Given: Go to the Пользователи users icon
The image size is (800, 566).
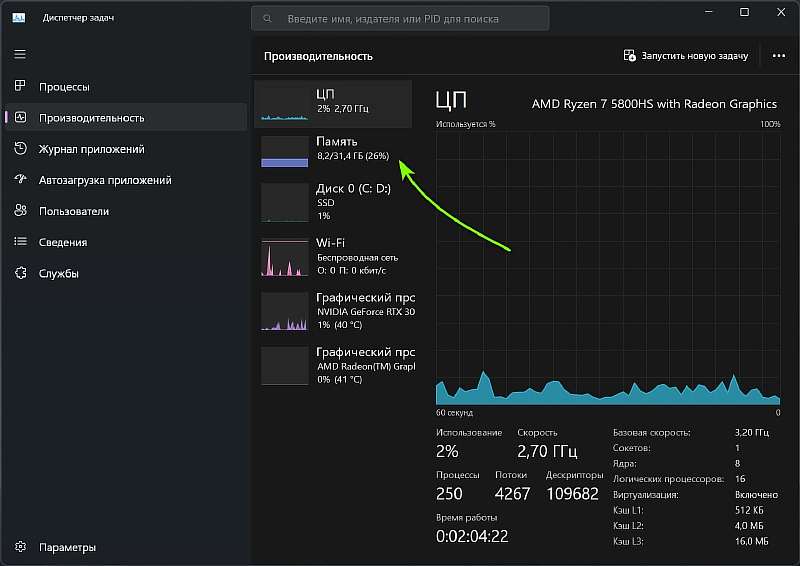Looking at the screenshot, I should (x=20, y=211).
